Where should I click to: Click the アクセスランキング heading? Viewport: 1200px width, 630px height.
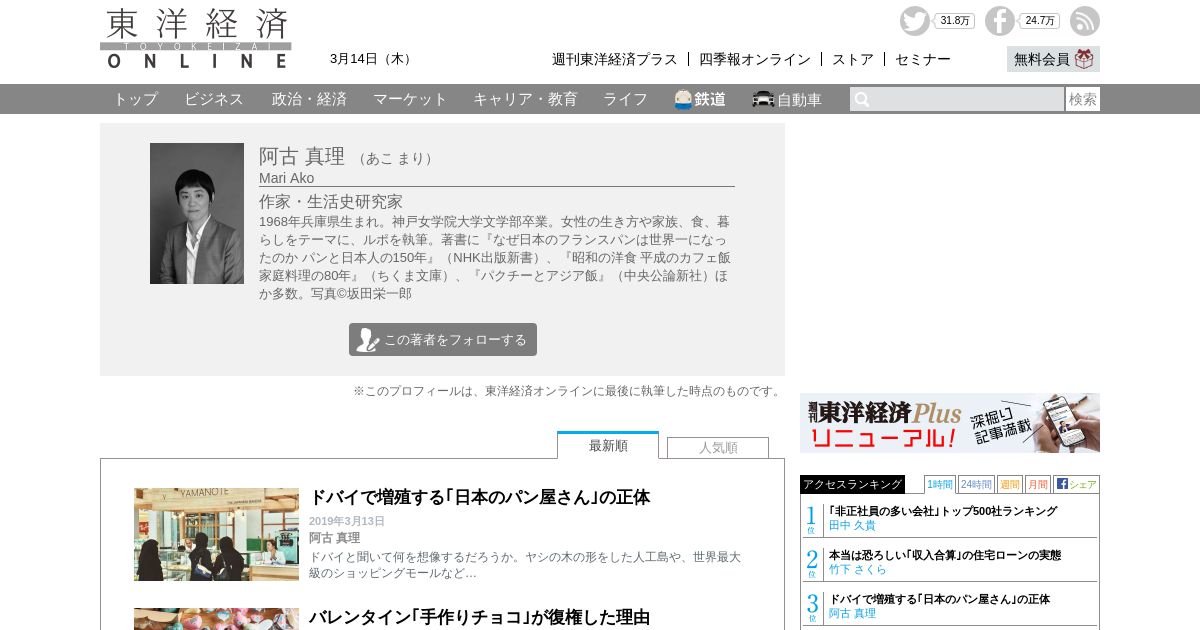coord(852,484)
